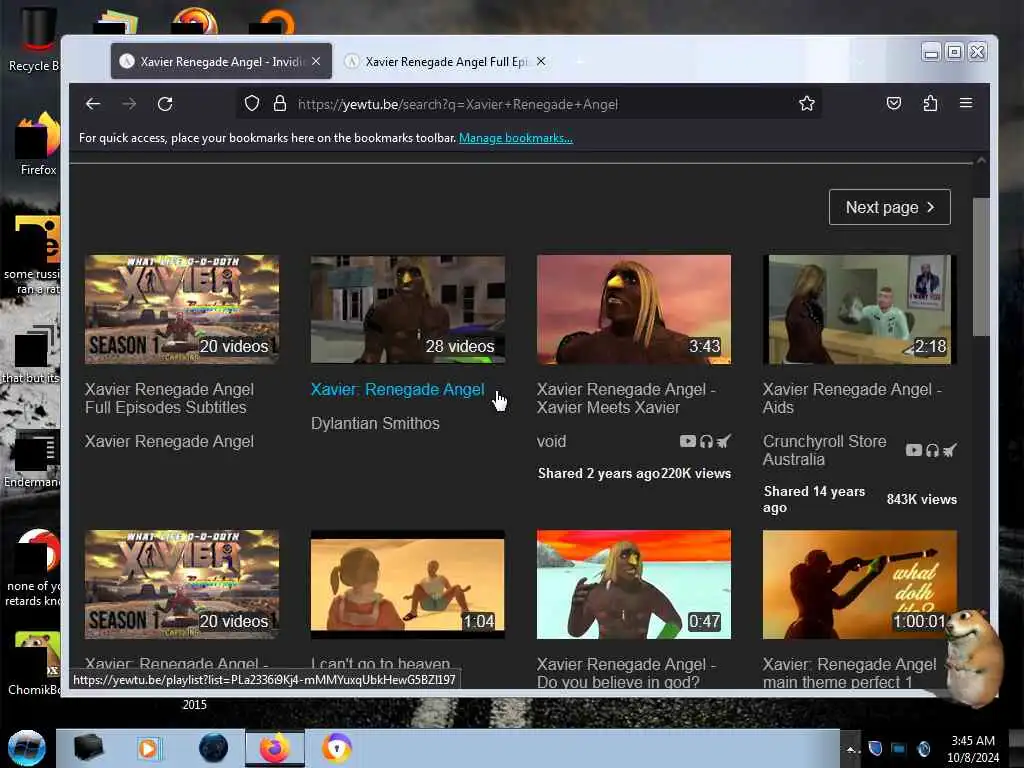The width and height of the screenshot is (1024, 768).
Task: Open Dylantian Smithos channel
Action: 375,423
